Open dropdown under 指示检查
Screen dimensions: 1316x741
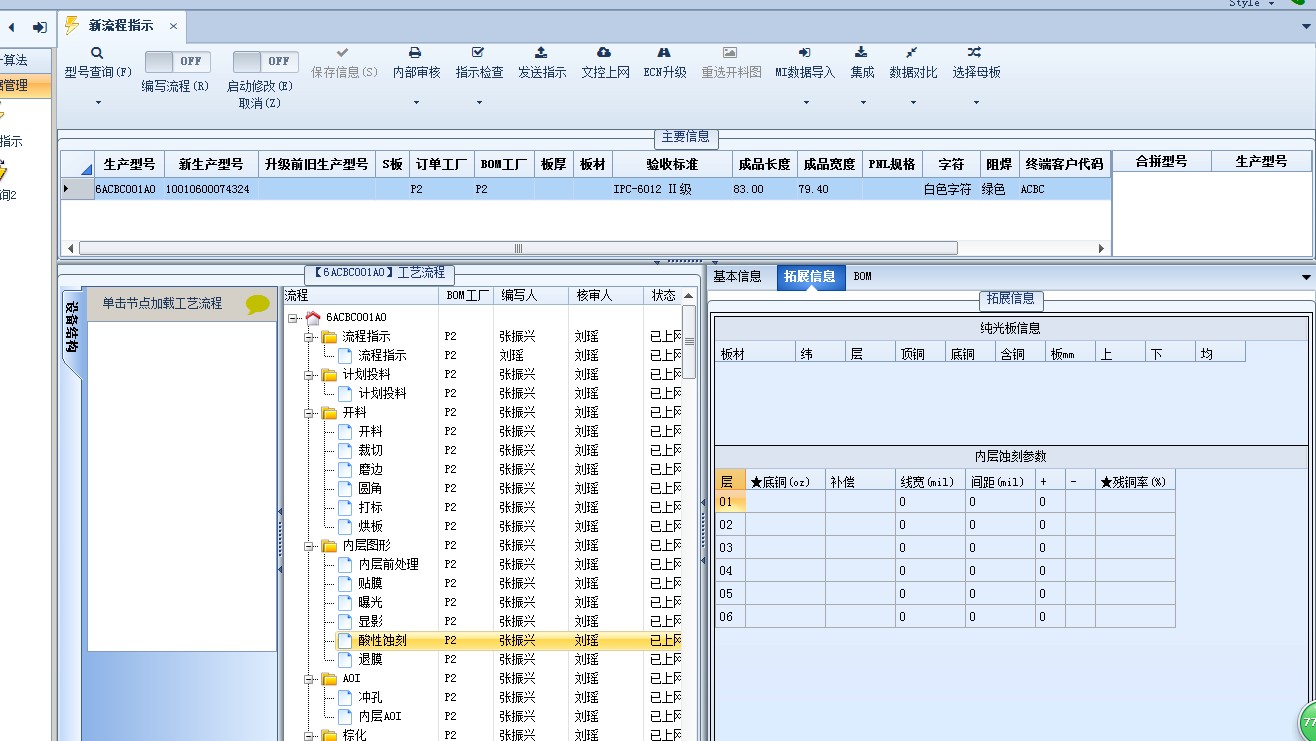click(479, 102)
